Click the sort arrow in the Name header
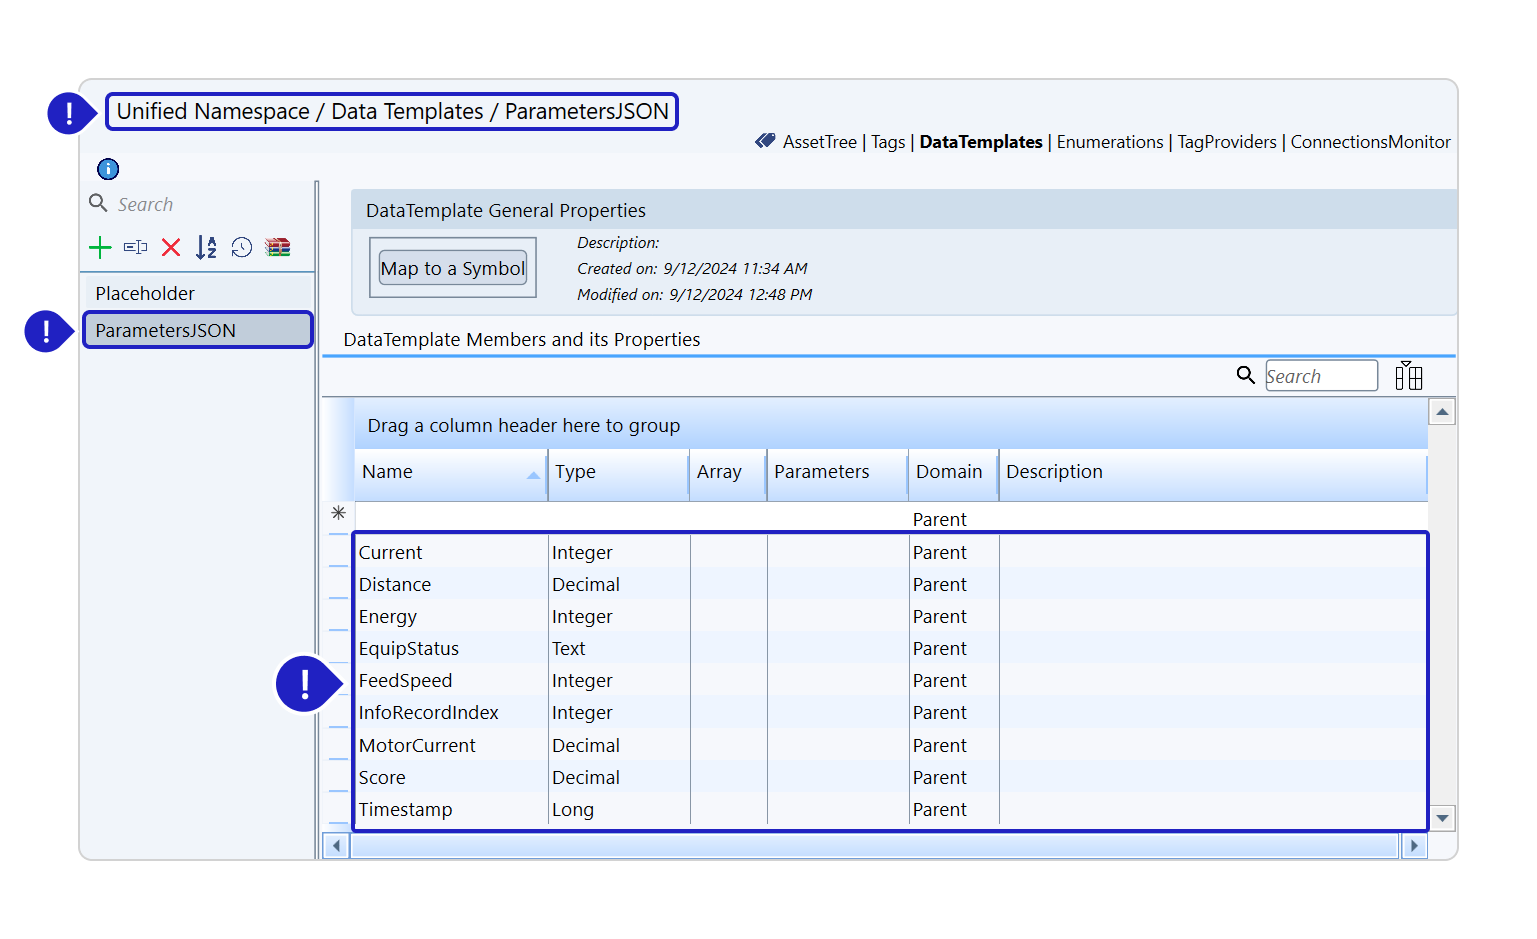 [533, 476]
